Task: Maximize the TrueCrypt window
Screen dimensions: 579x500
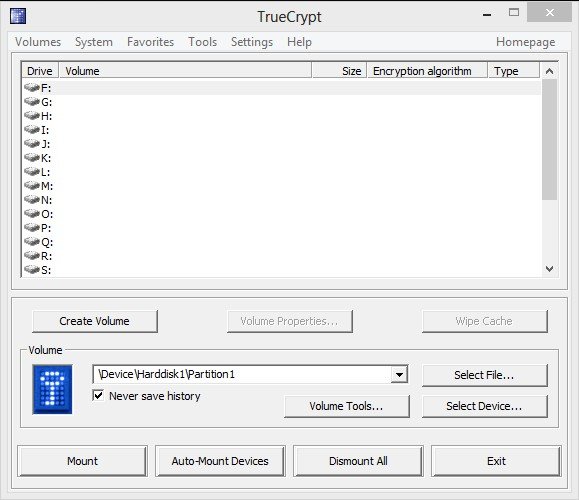Action: 514,13
